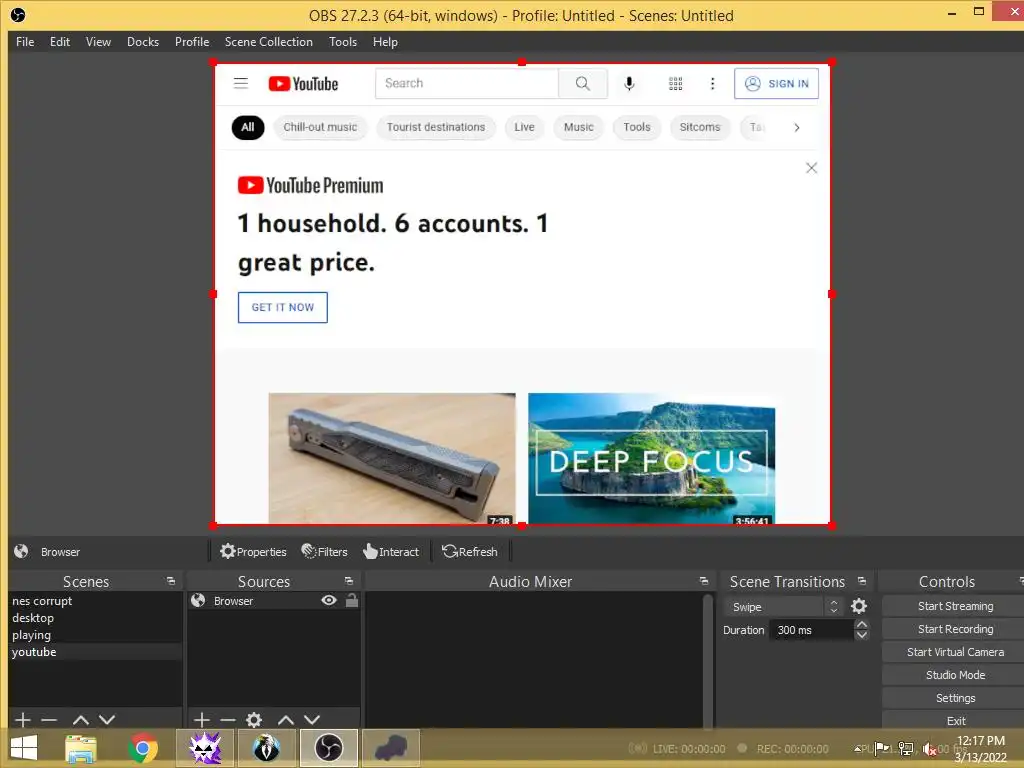Click the Exit button in Controls

point(955,721)
